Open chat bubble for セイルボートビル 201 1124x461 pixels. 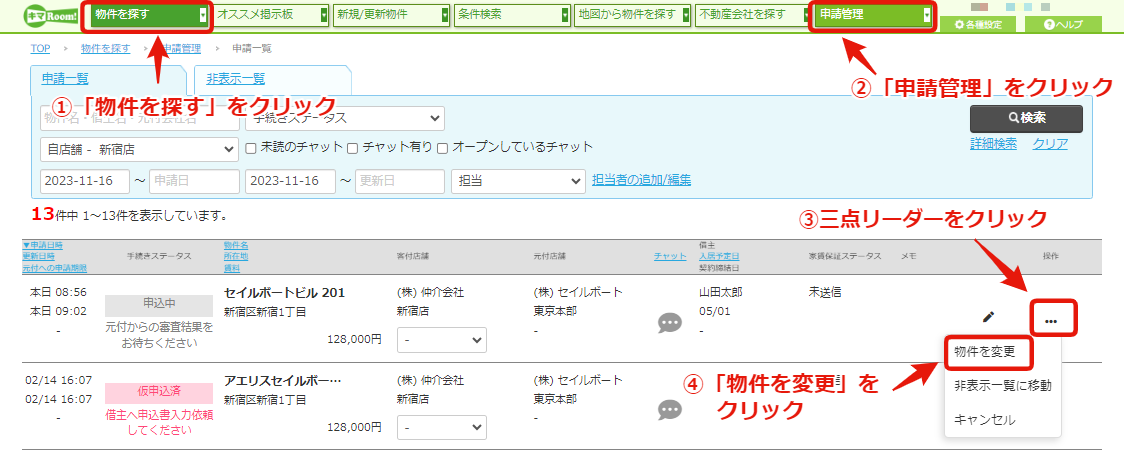[x=670, y=323]
